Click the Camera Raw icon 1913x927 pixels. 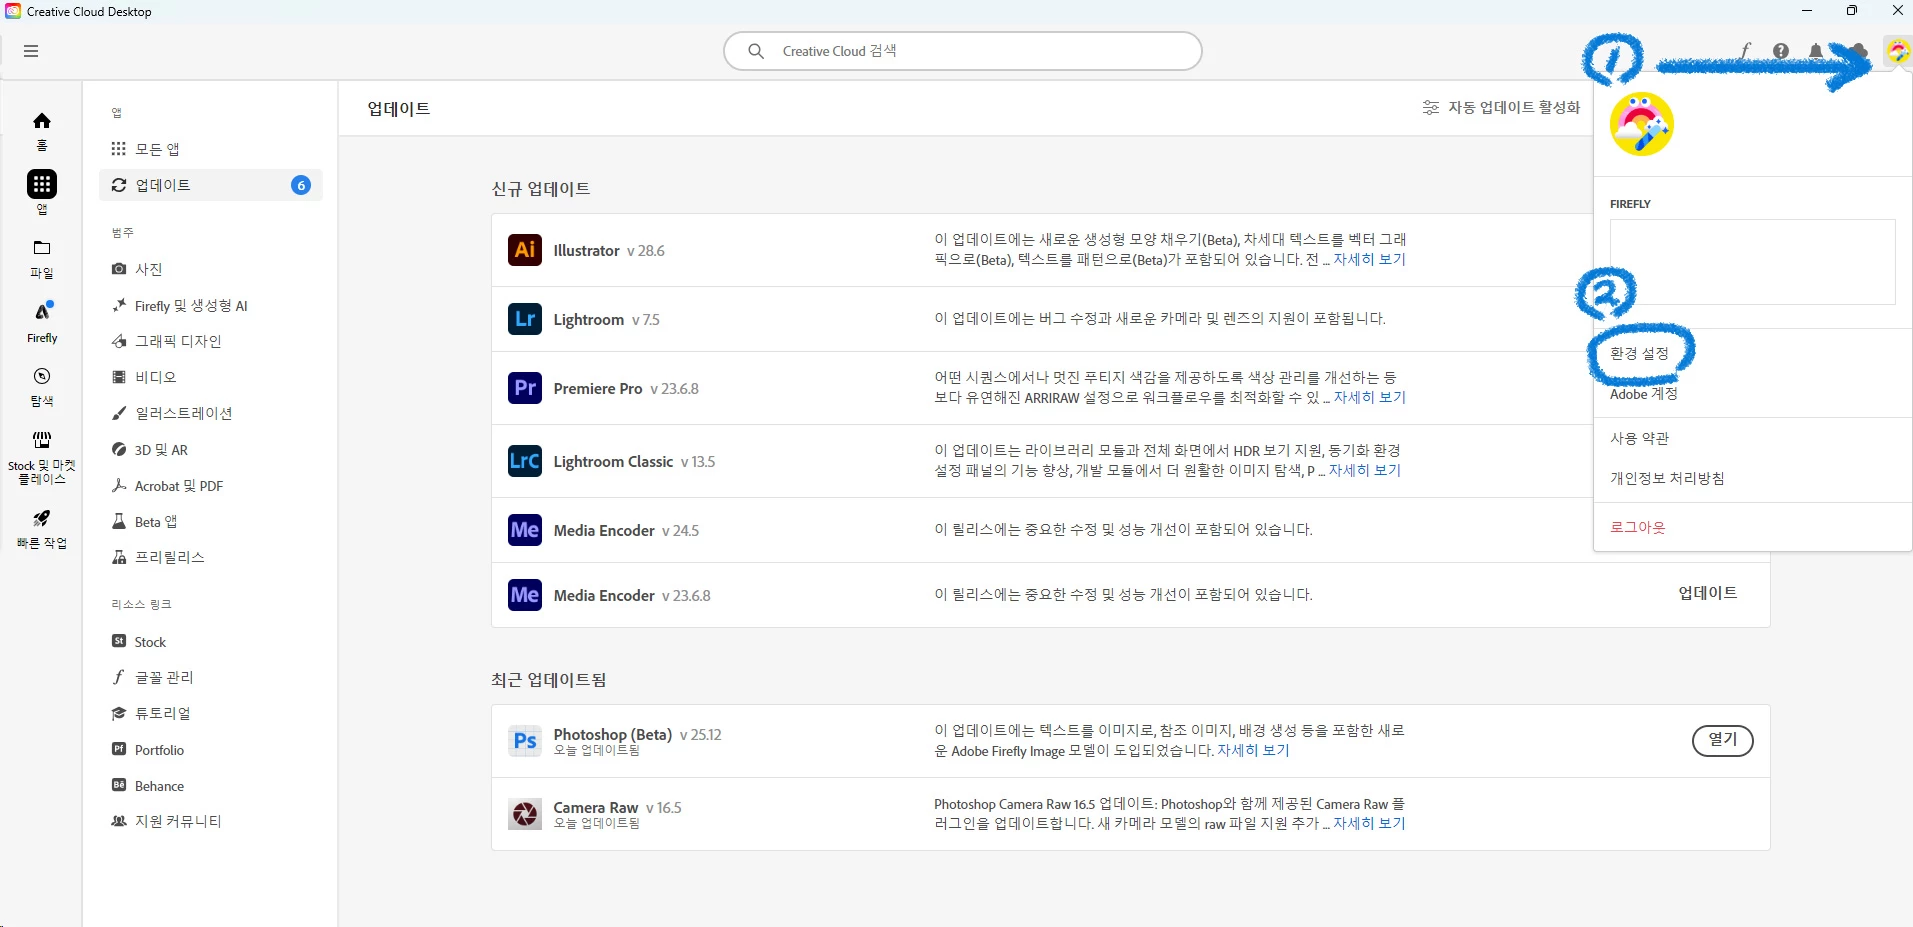coord(525,814)
